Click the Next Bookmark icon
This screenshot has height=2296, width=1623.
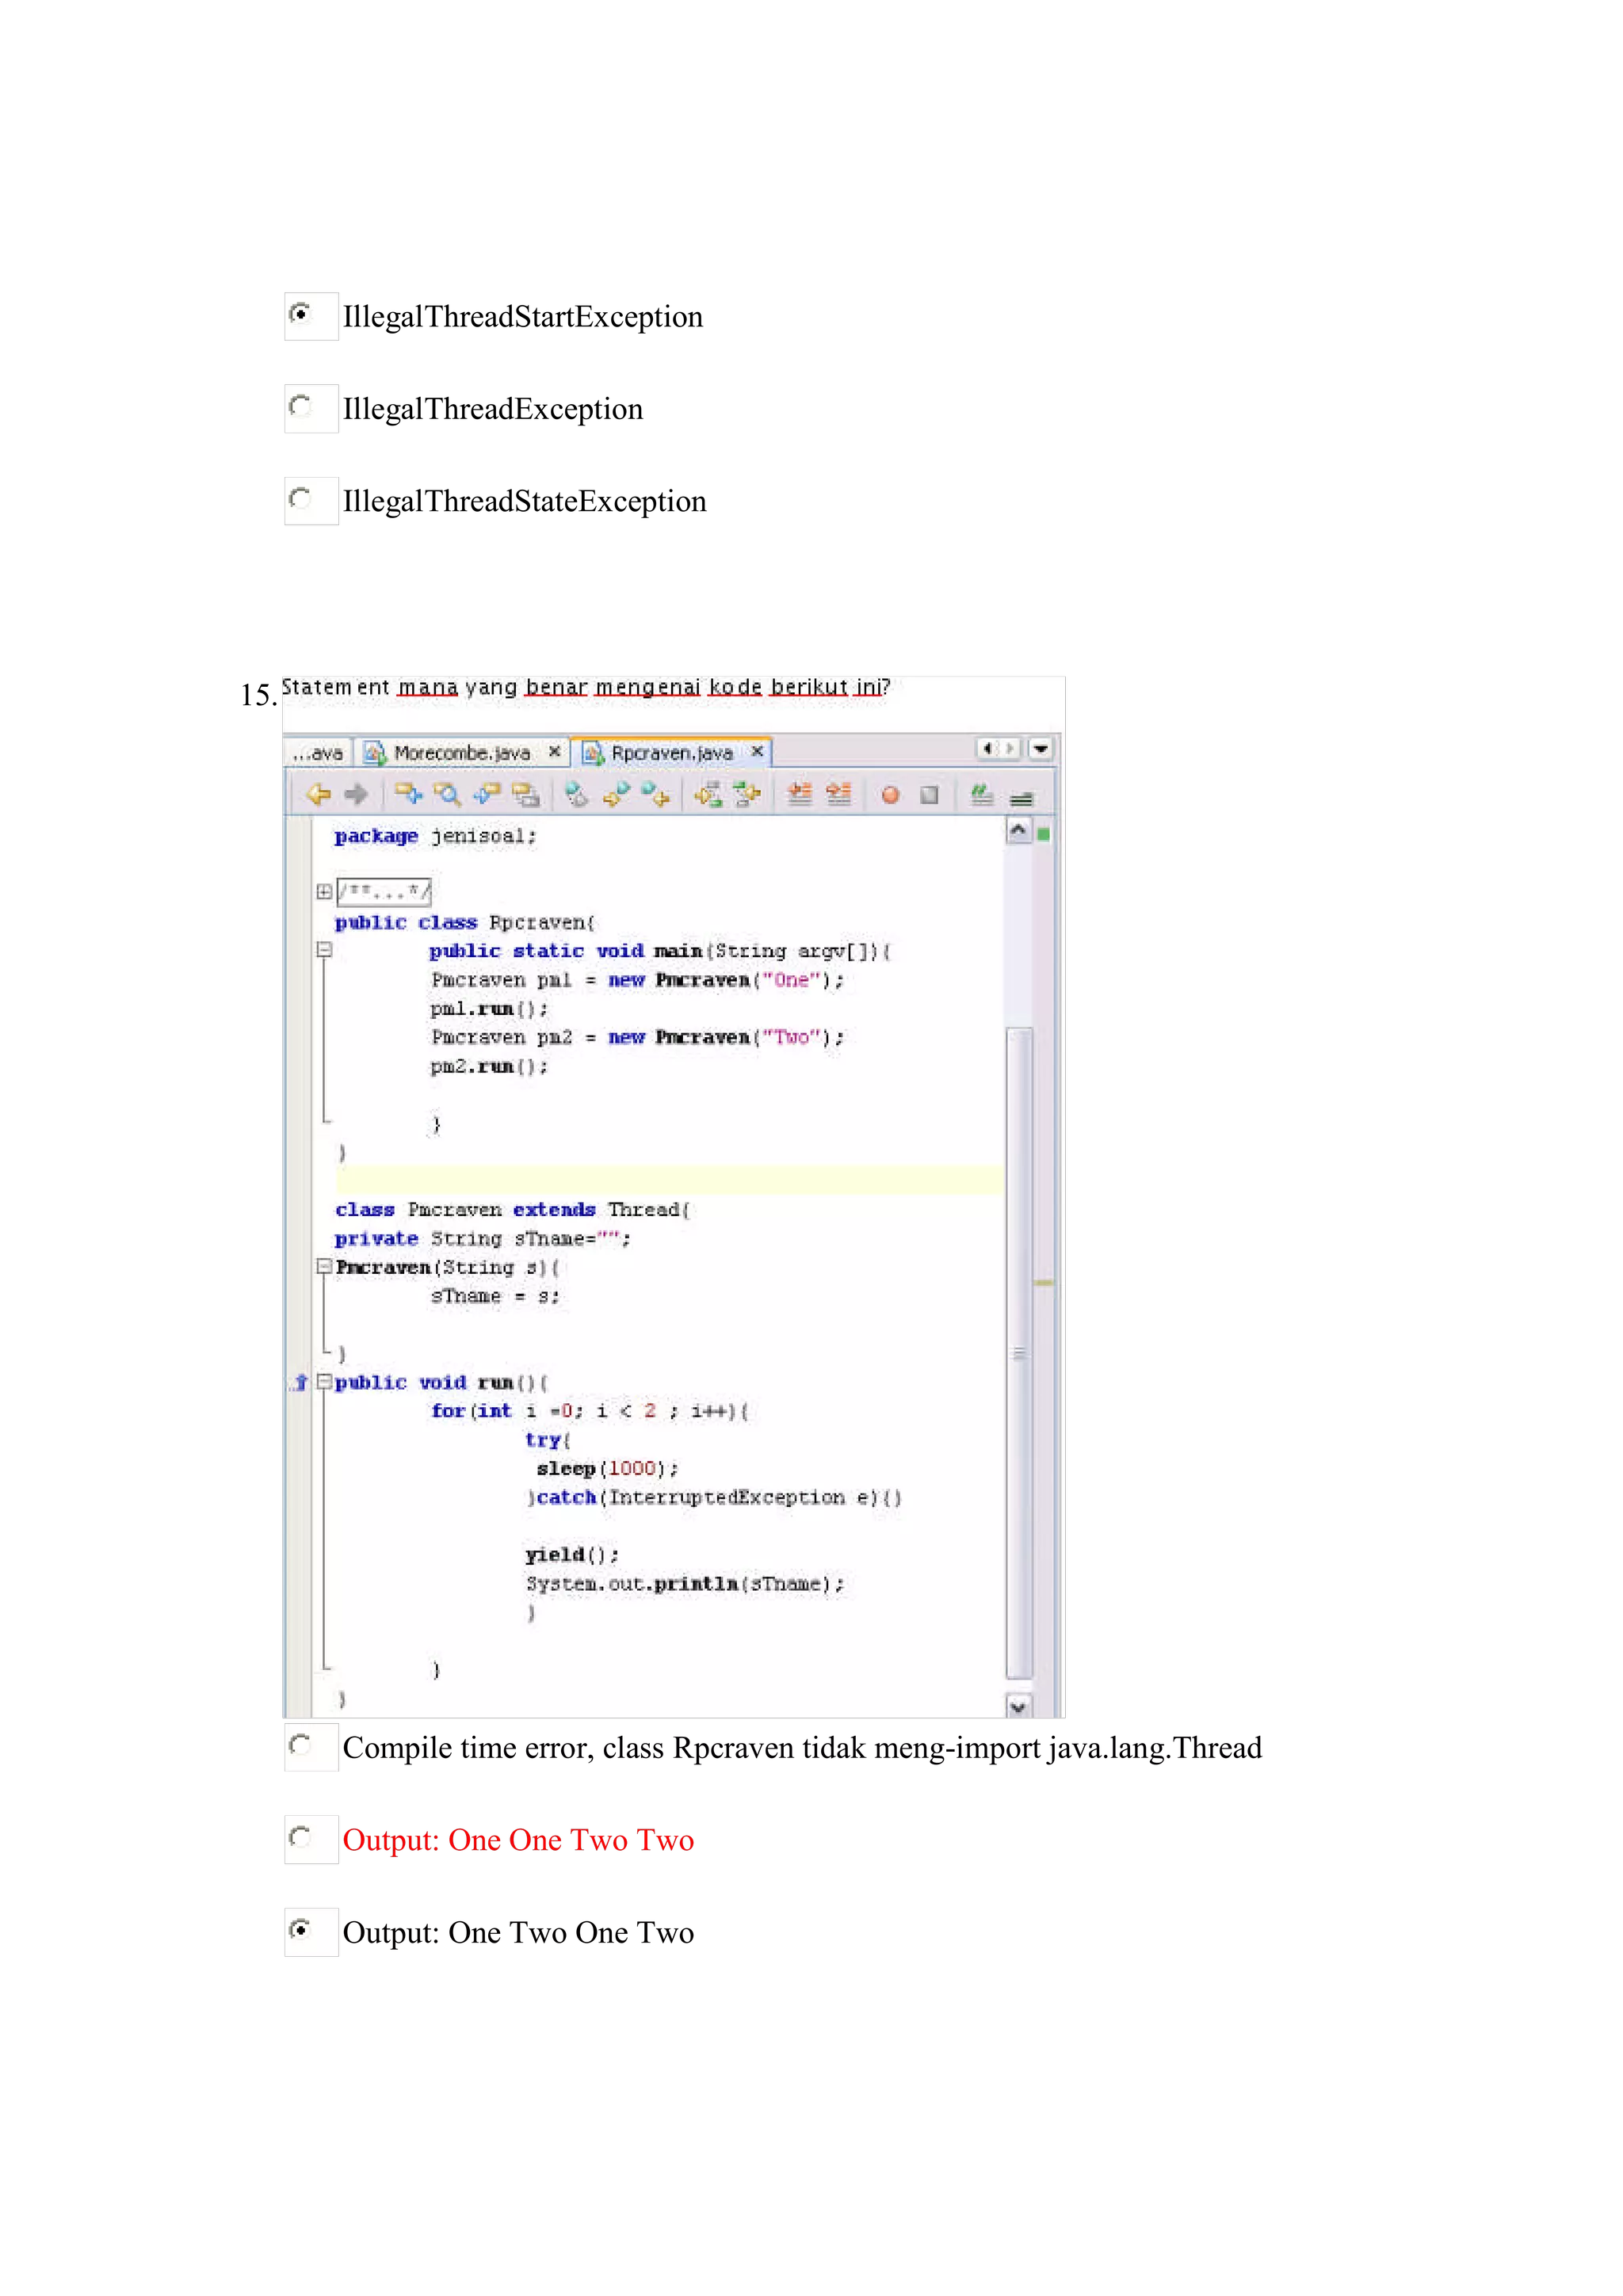(x=655, y=795)
